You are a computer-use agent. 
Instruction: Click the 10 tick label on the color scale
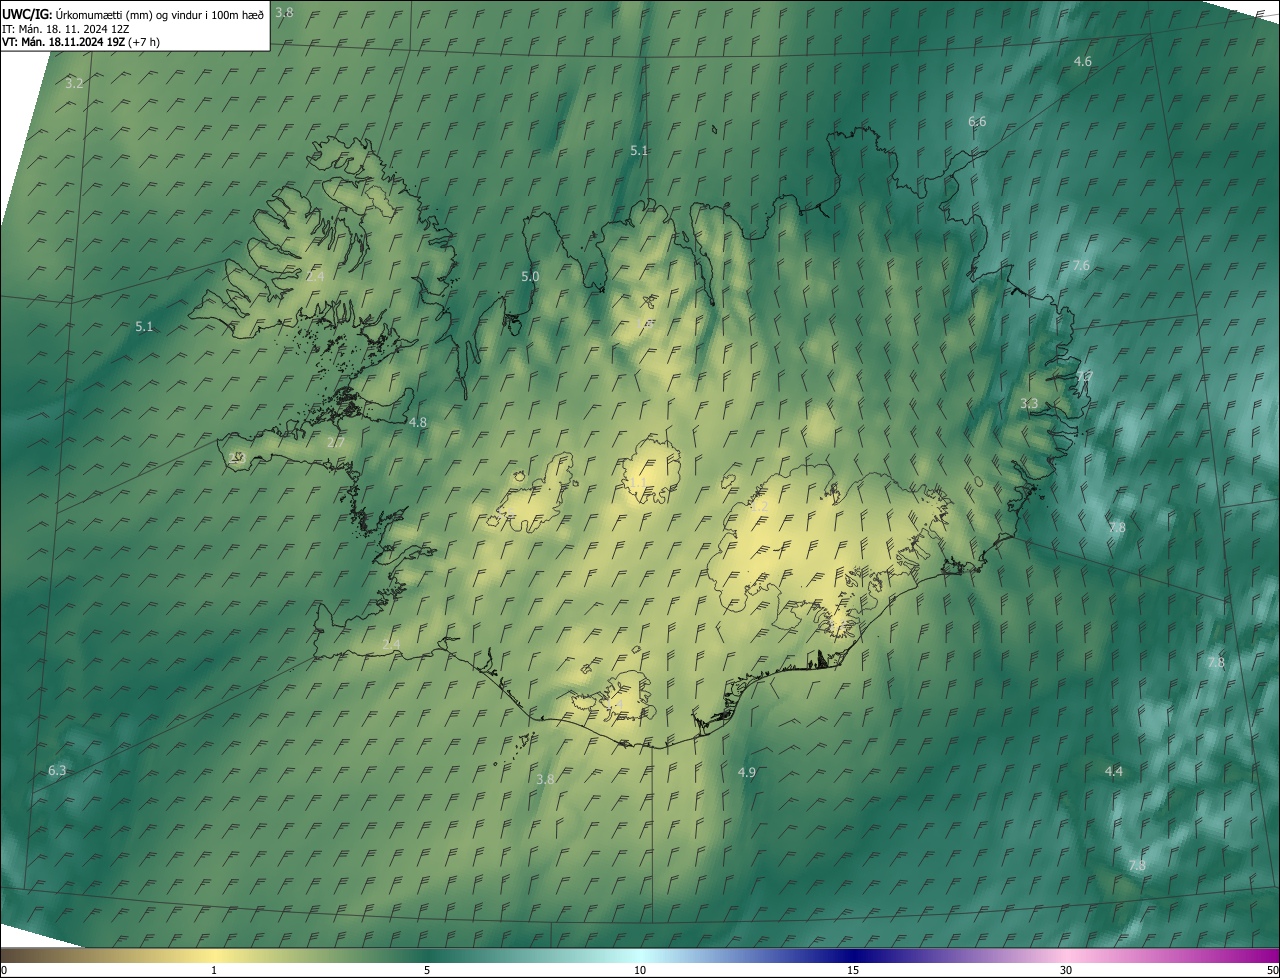point(640,970)
